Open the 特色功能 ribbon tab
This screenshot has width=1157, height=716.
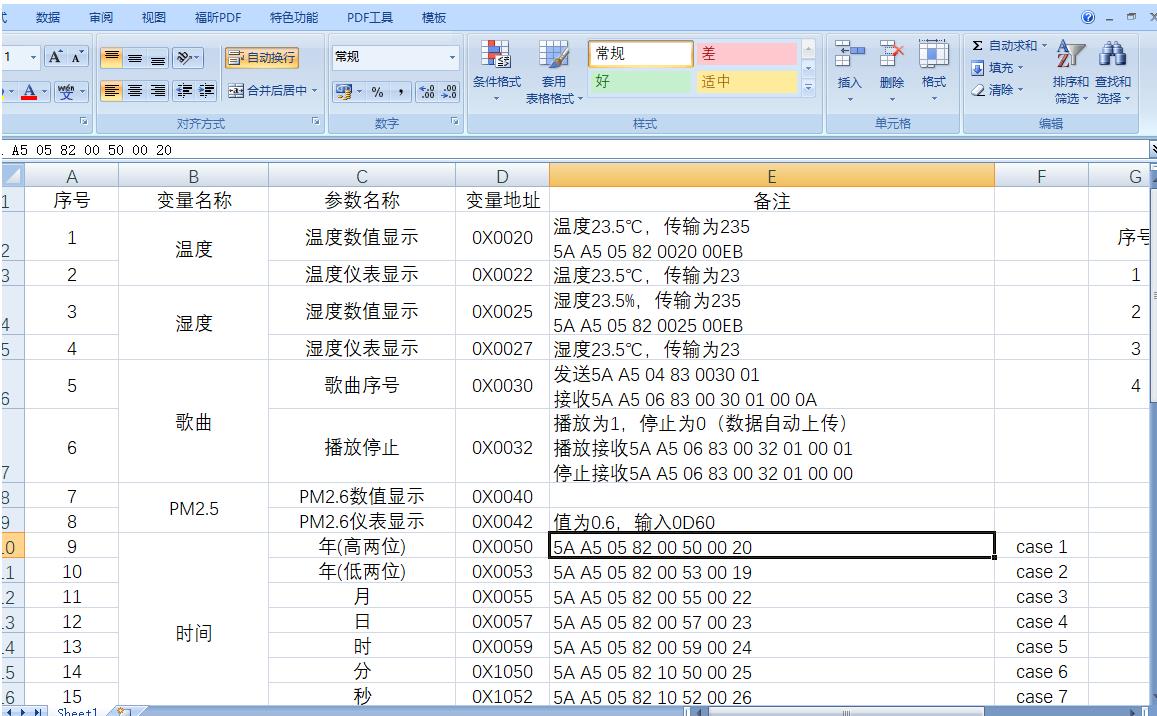pyautogui.click(x=294, y=18)
